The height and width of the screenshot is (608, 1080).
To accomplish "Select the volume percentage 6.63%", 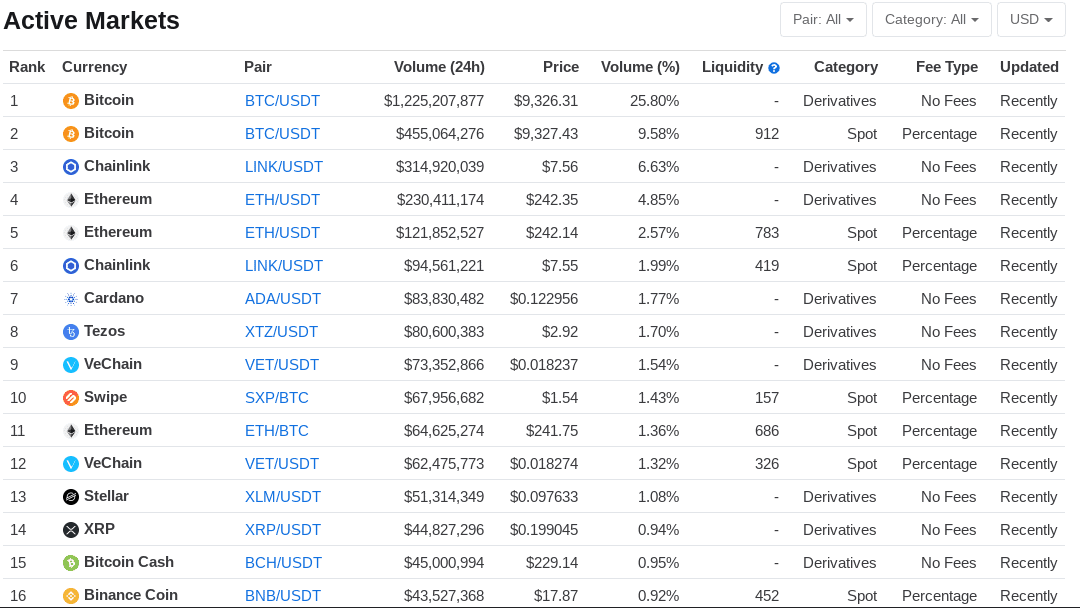I will [x=658, y=167].
